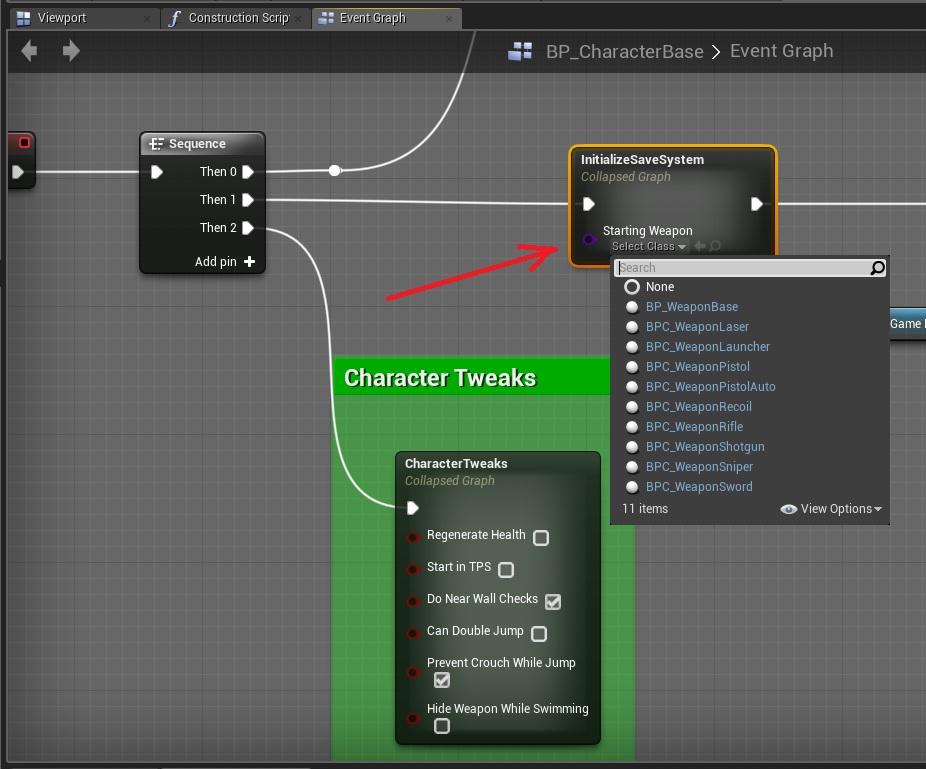
Task: Click BP_CharacterBase in the breadcrumb
Action: coord(624,52)
